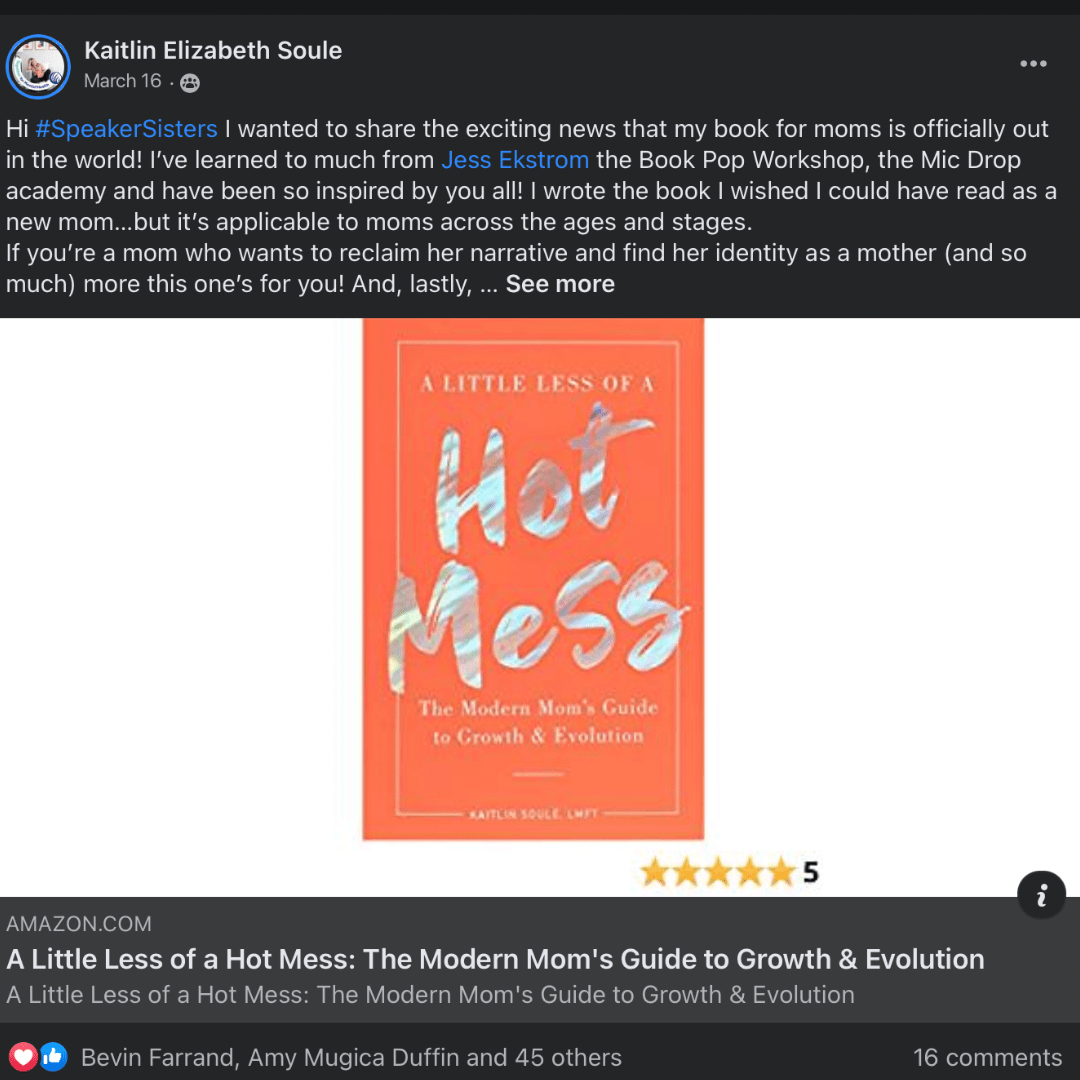The image size is (1080, 1080).
Task: Click the heart reaction icon
Action: [23, 1057]
